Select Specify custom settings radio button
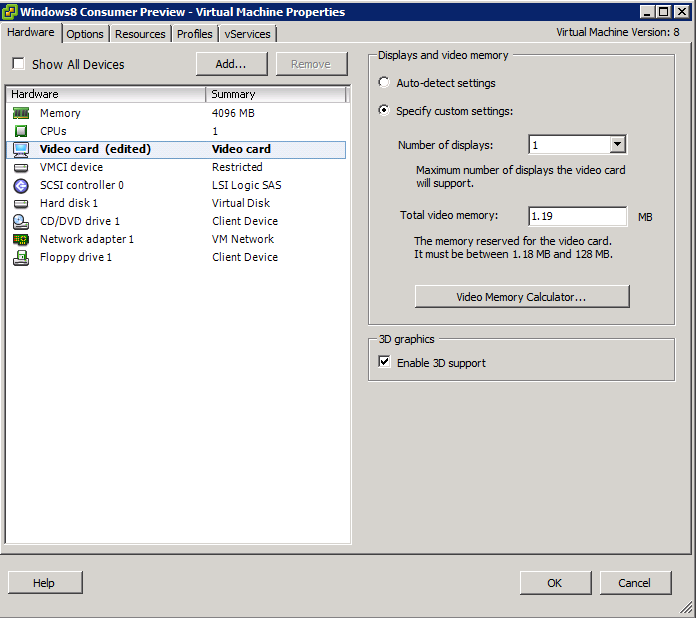 384,110
